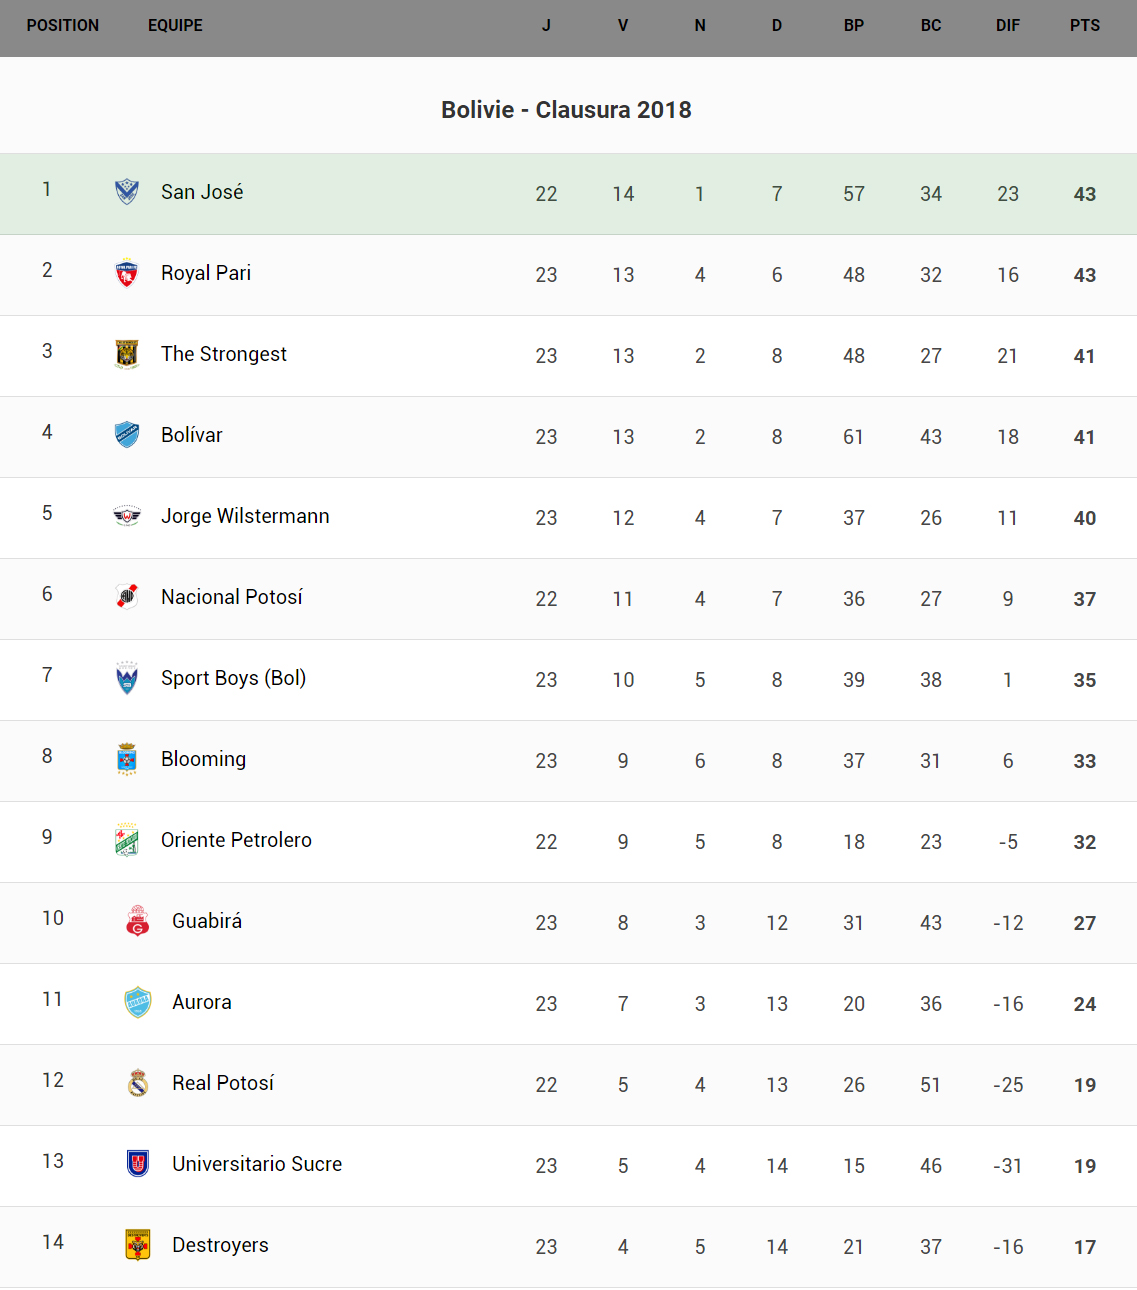Click the Blooming team crest
Image resolution: width=1137 pixels, height=1290 pixels.
click(x=127, y=759)
